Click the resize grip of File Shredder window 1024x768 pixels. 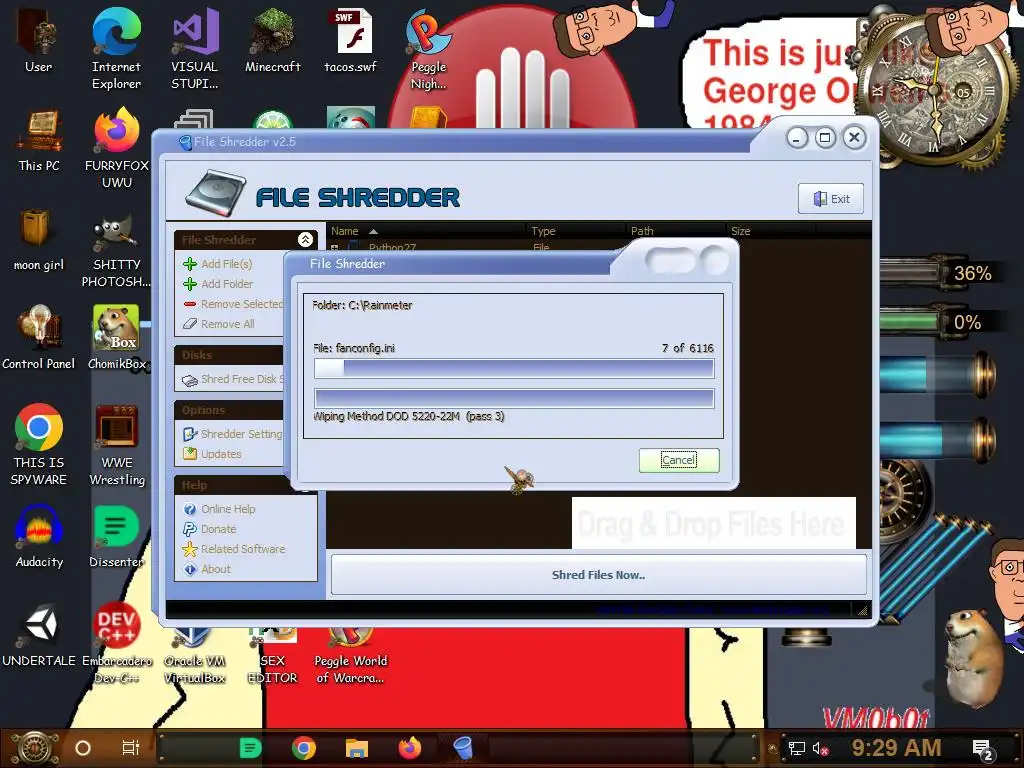862,611
